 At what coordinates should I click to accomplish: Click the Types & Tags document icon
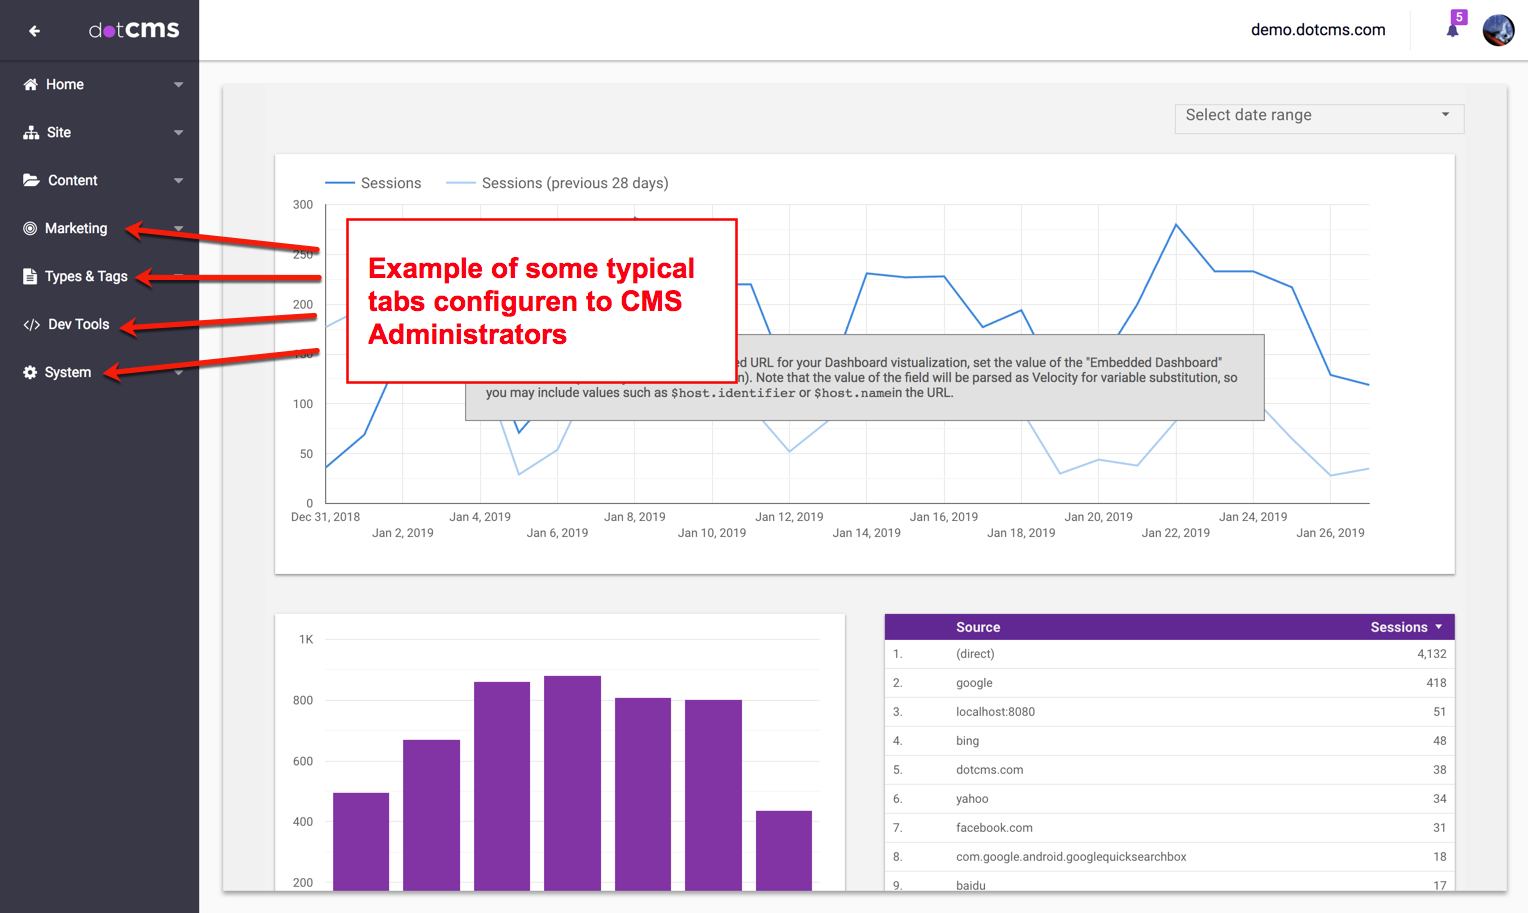30,277
